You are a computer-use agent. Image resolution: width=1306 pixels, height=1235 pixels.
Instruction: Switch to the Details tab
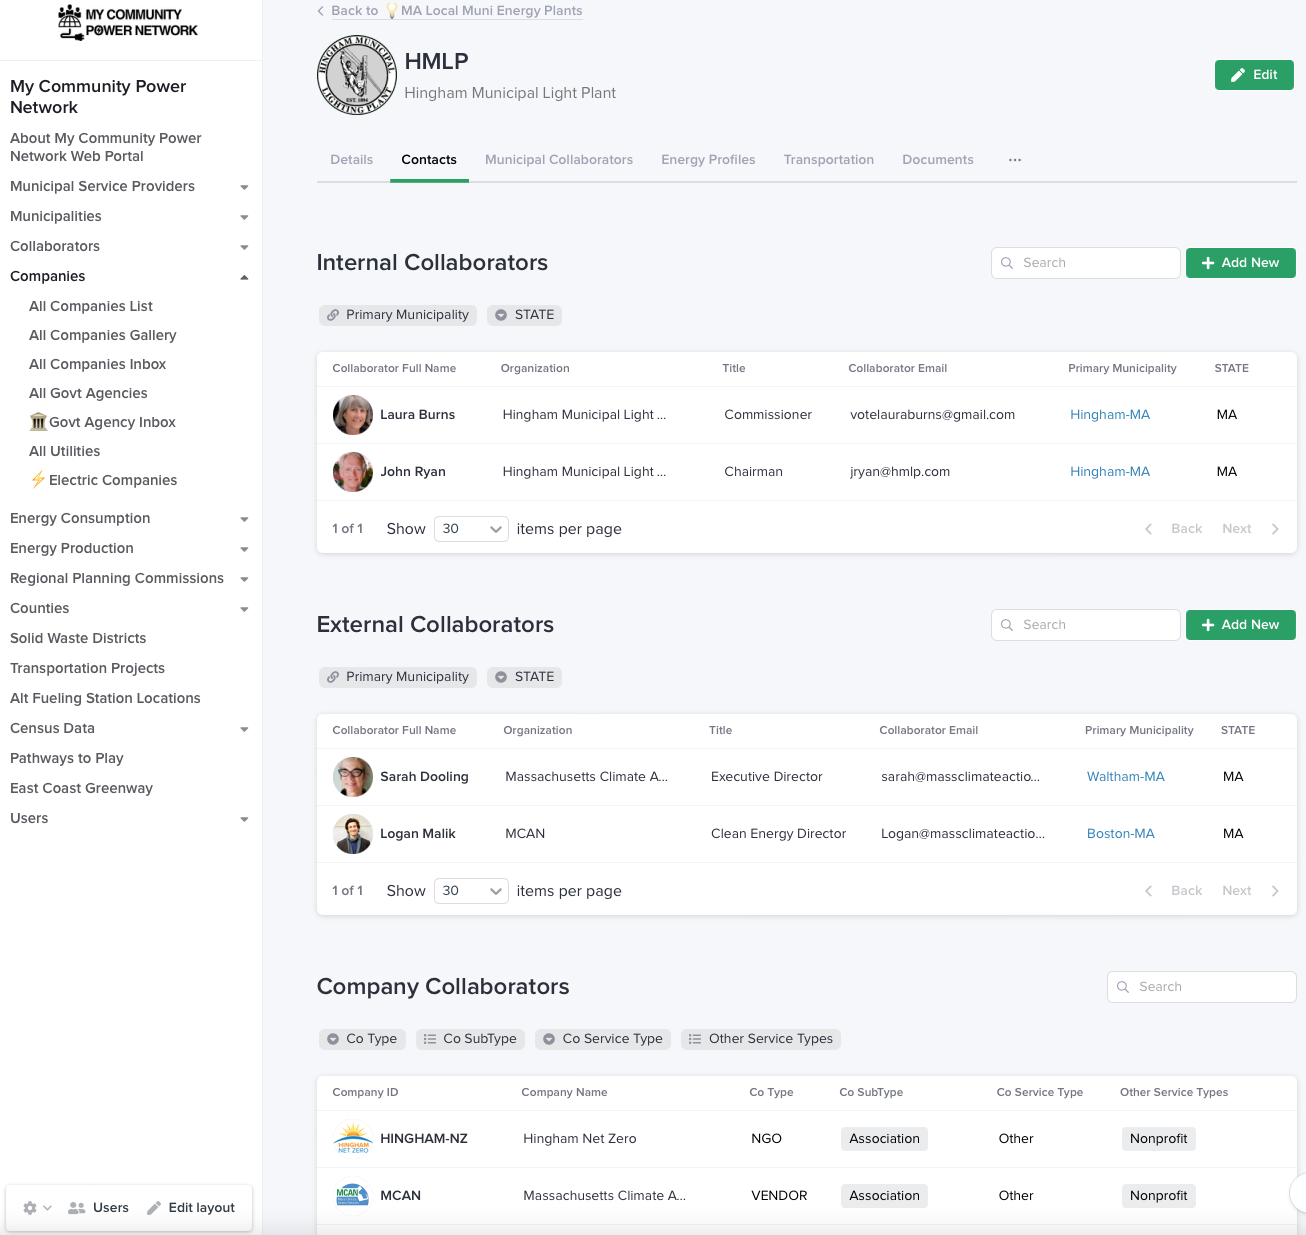(x=352, y=160)
